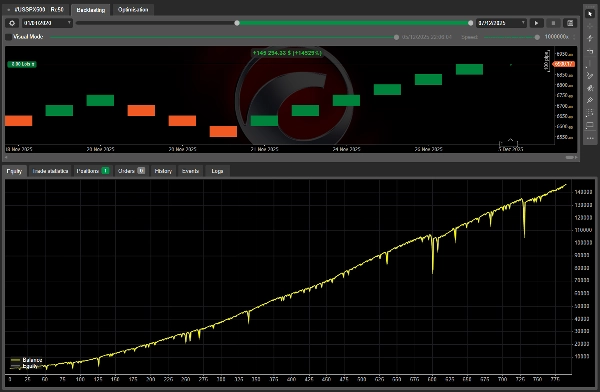Viewport: 600px width, 392px height.
Task: Open the Trade statistics tab
Action: (x=50, y=171)
